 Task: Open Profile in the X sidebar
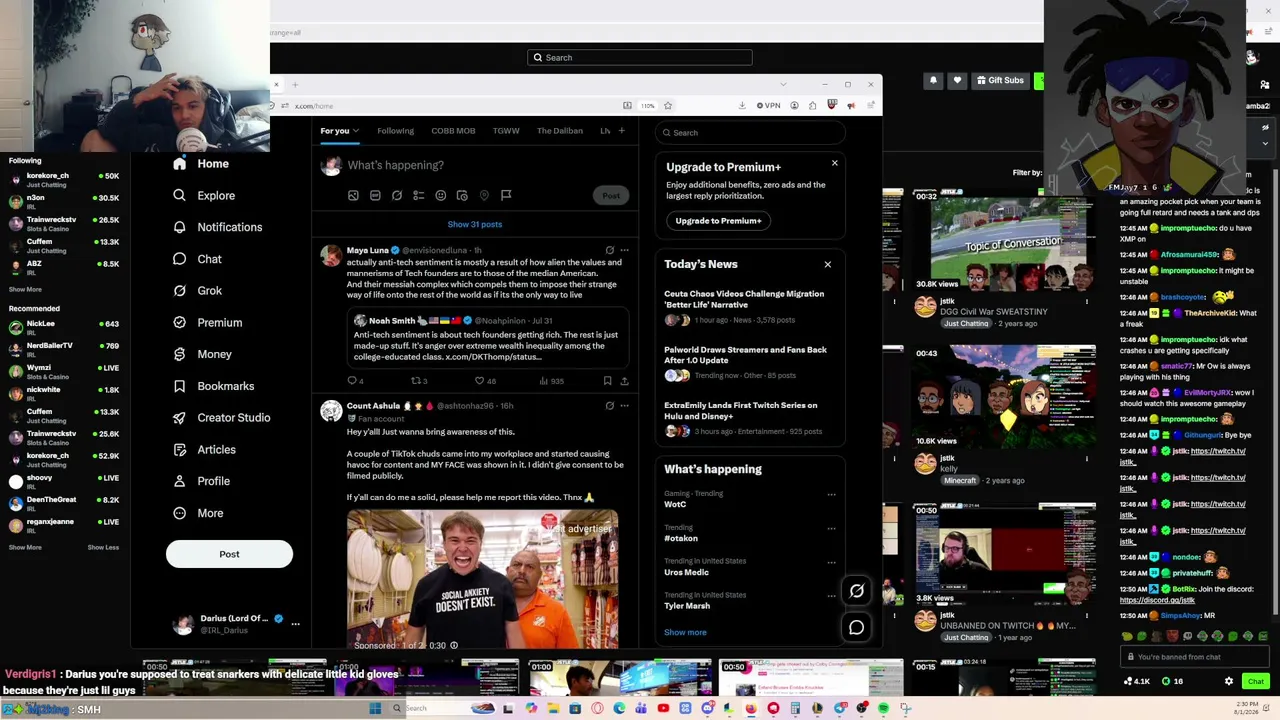pyautogui.click(x=201, y=481)
